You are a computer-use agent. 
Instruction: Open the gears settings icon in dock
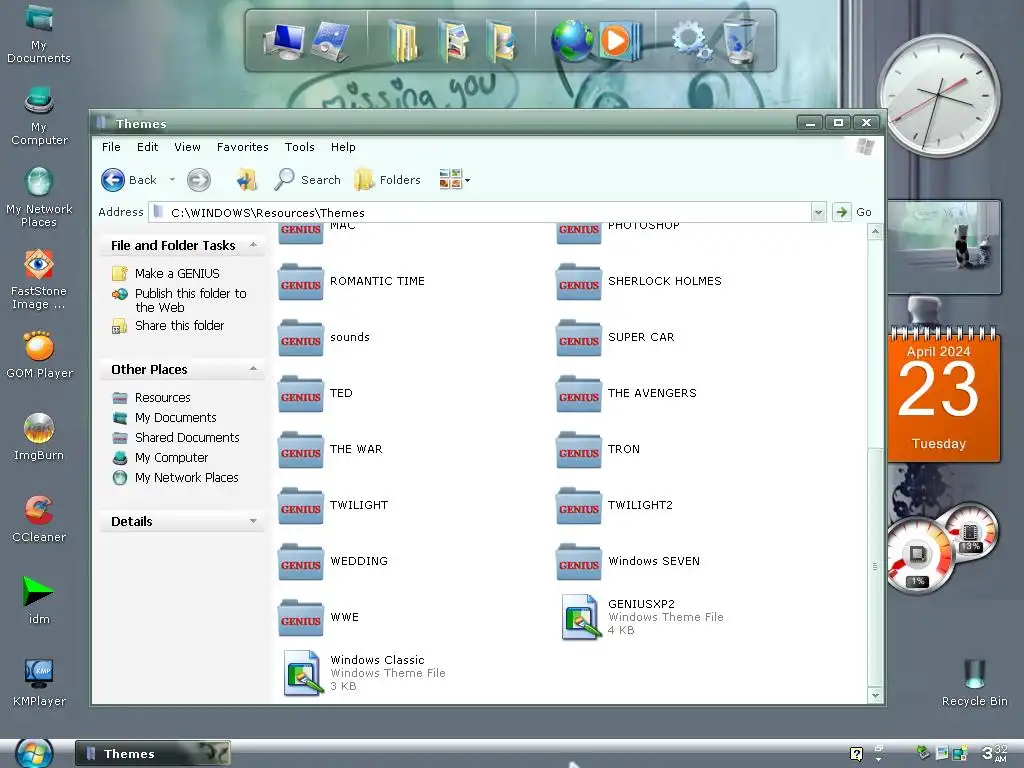coord(692,40)
